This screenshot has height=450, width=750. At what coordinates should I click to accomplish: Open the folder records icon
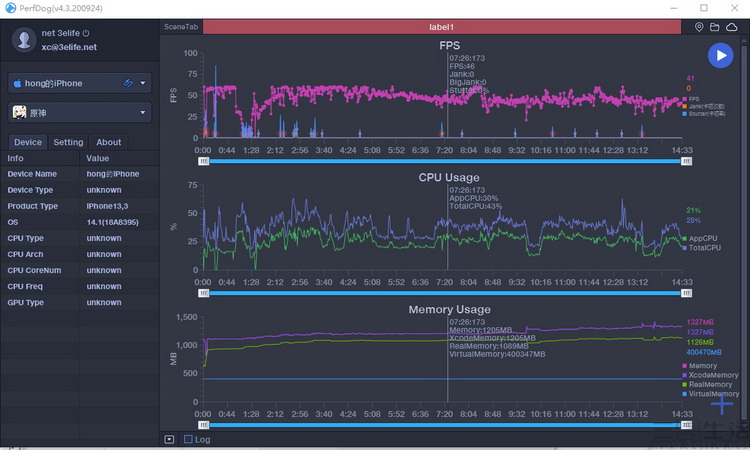715,27
